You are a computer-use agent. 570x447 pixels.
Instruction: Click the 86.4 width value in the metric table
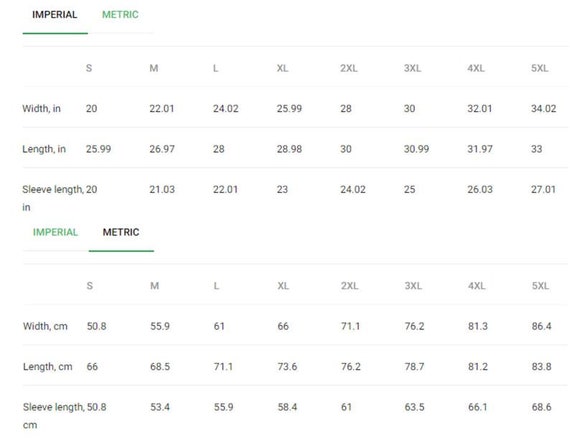pyautogui.click(x=542, y=326)
